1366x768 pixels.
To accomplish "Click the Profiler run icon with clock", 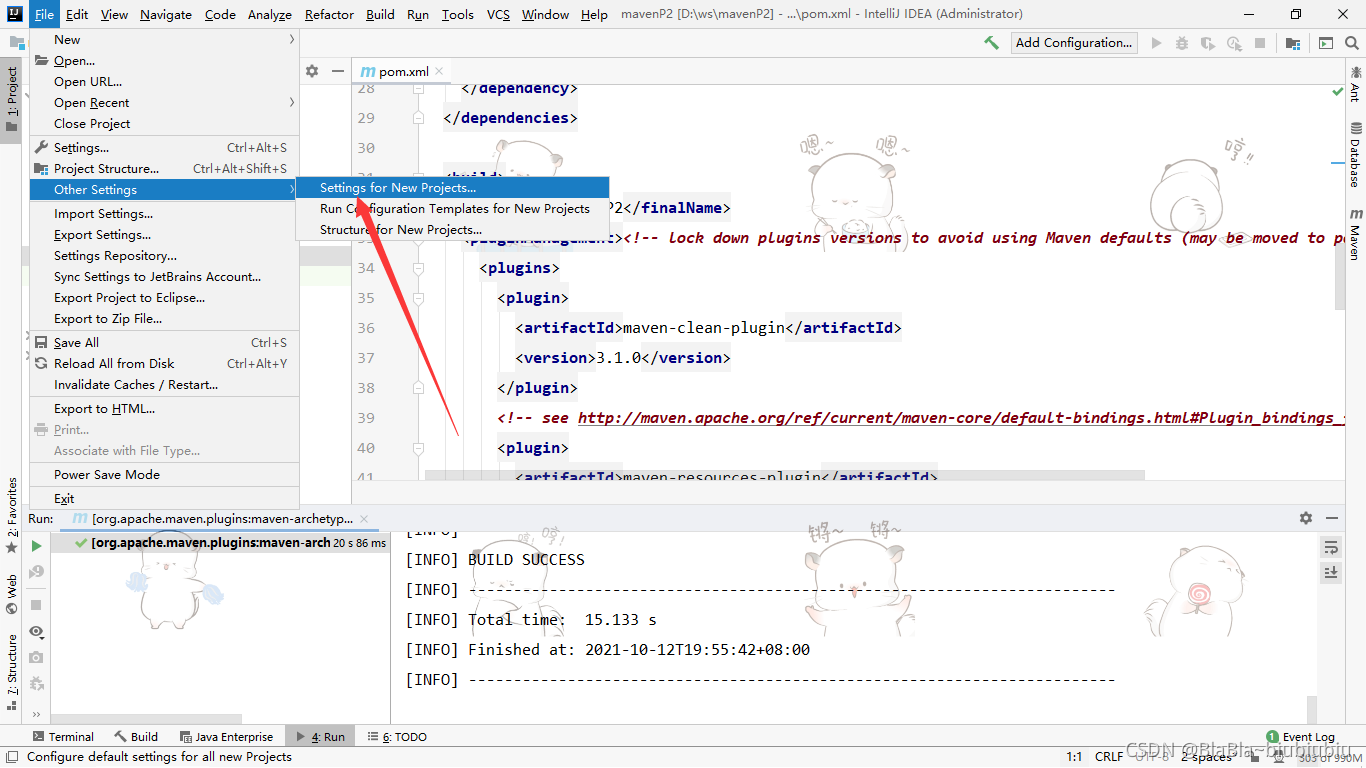I will pos(1234,43).
